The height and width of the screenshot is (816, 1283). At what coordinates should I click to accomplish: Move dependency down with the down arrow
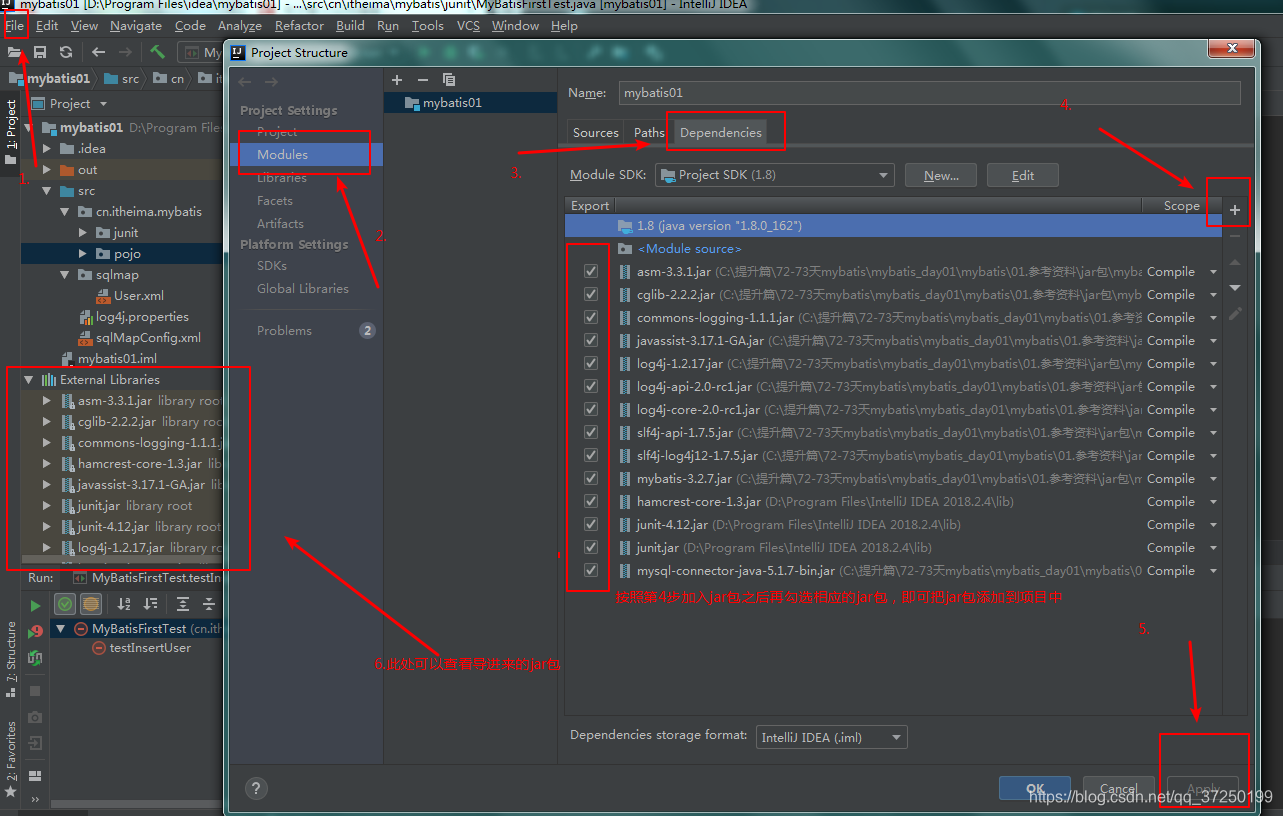pyautogui.click(x=1235, y=288)
